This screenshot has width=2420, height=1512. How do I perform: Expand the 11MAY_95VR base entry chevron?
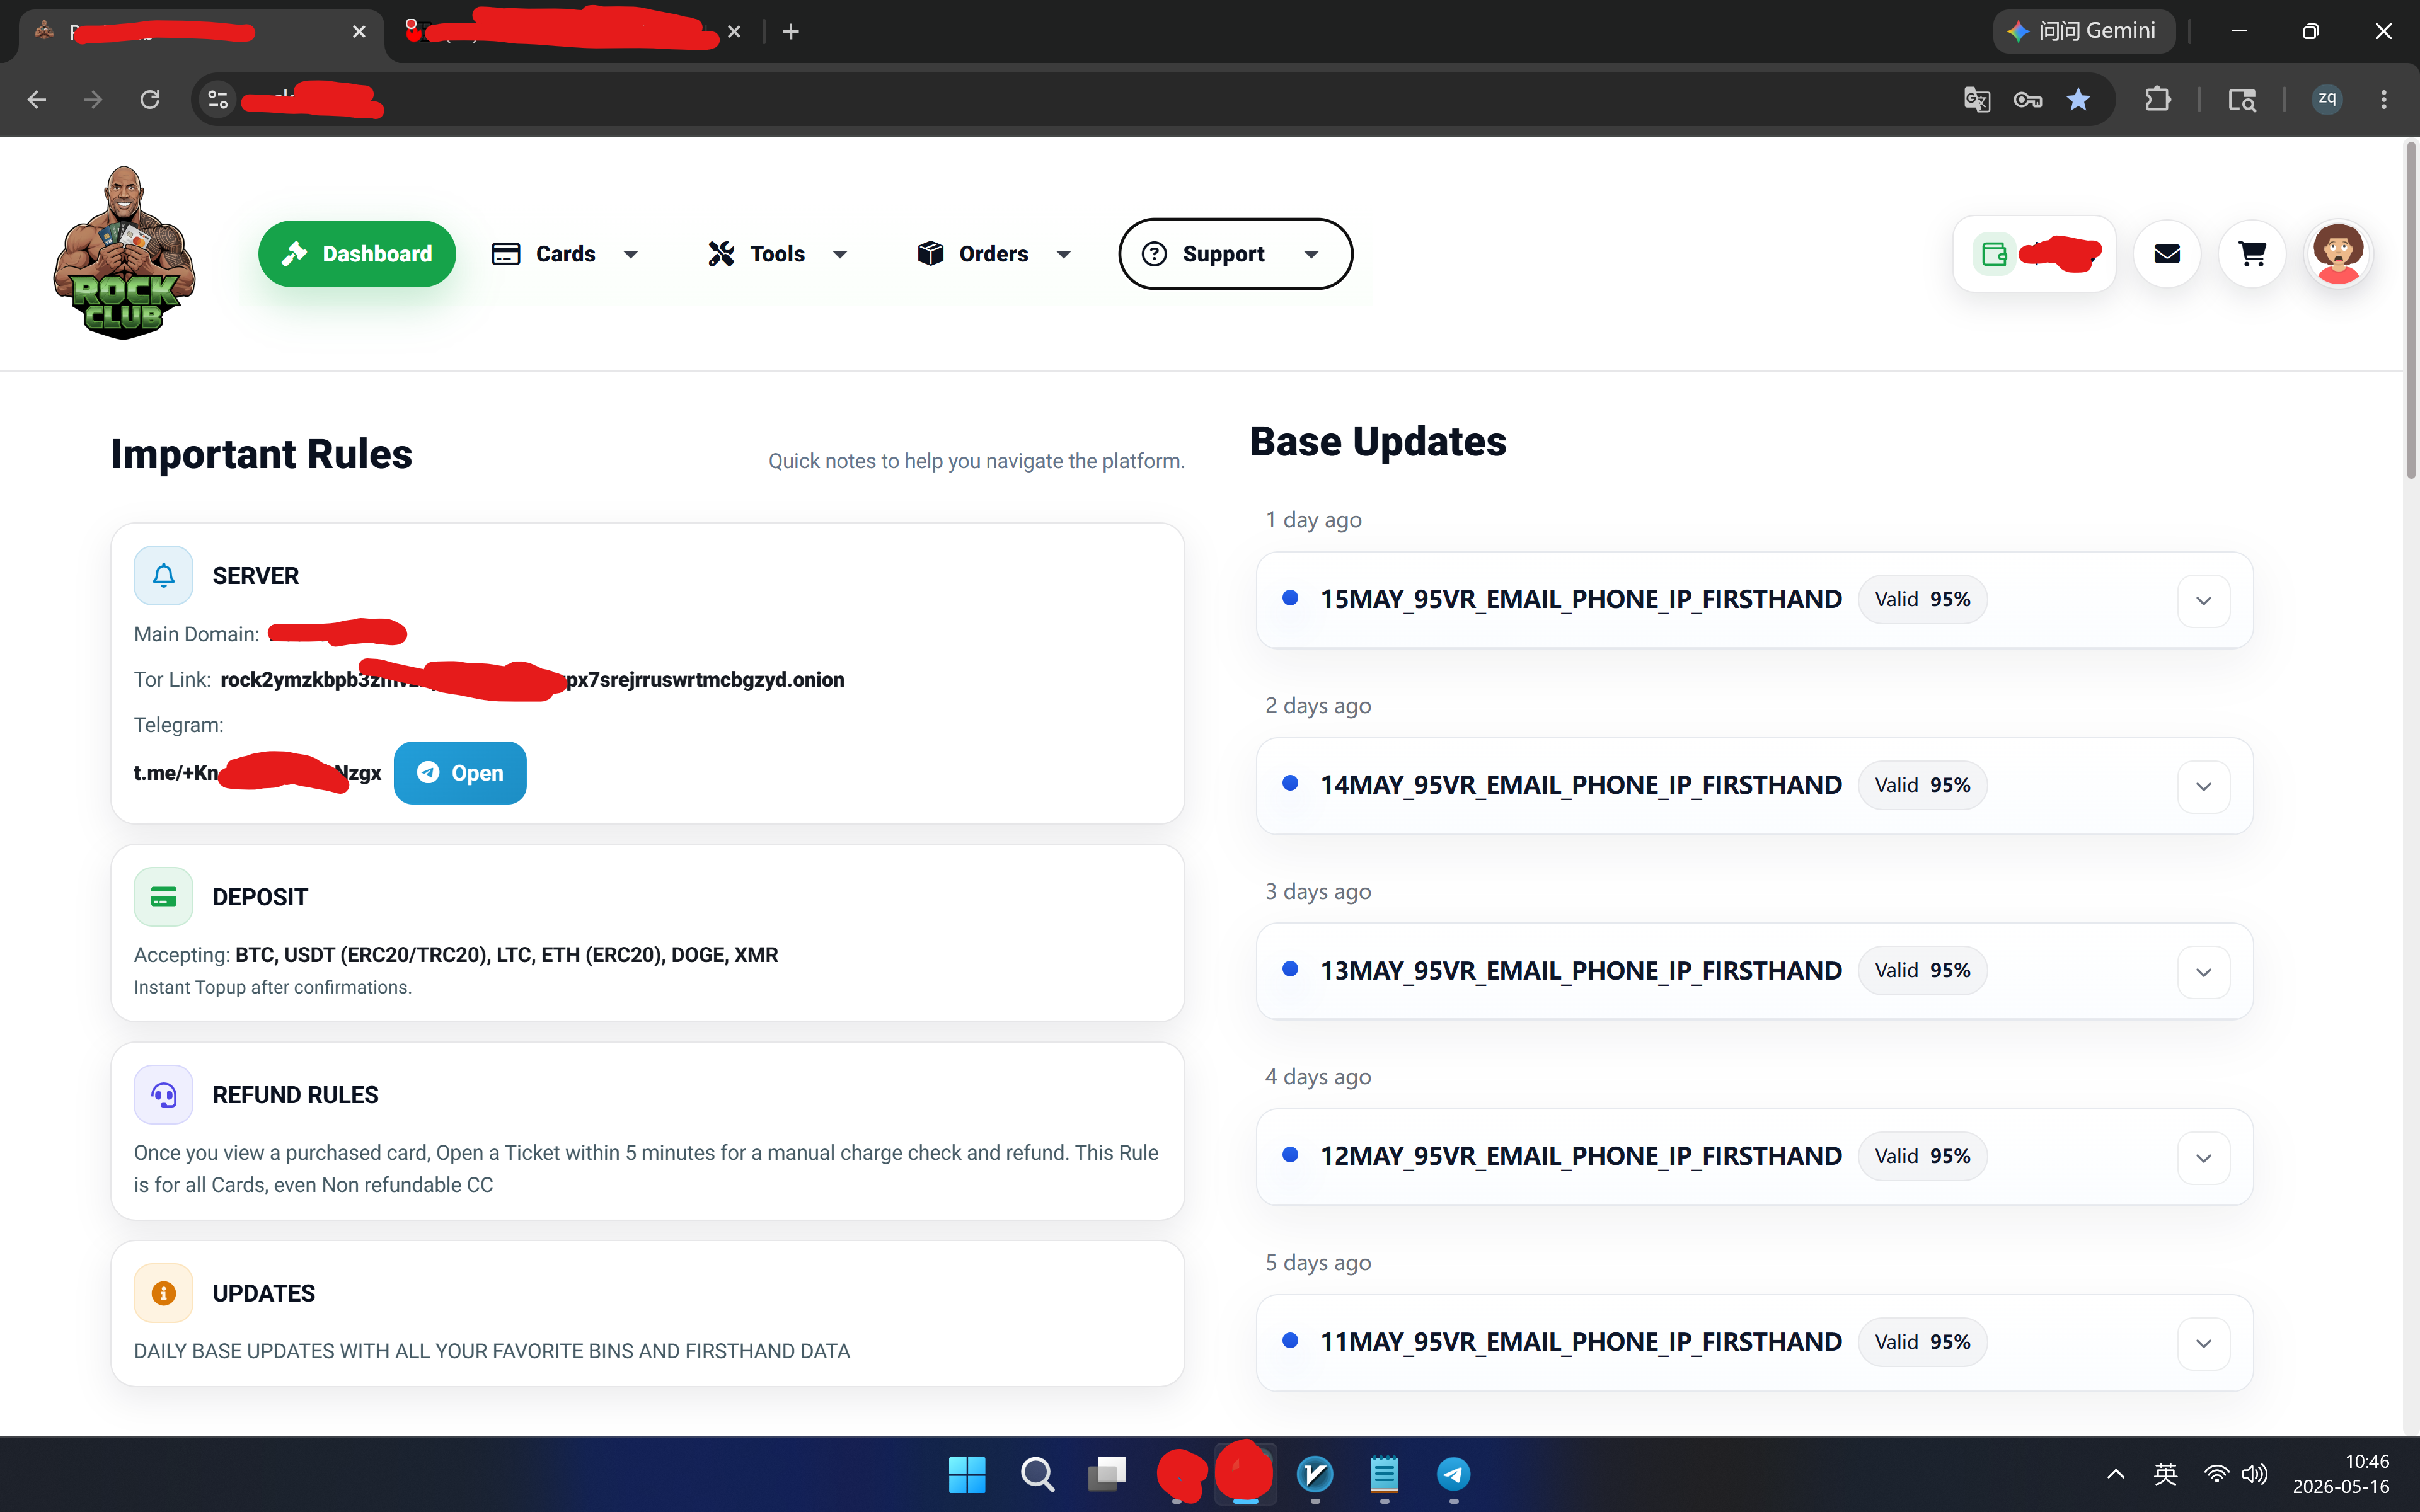2203,1343
